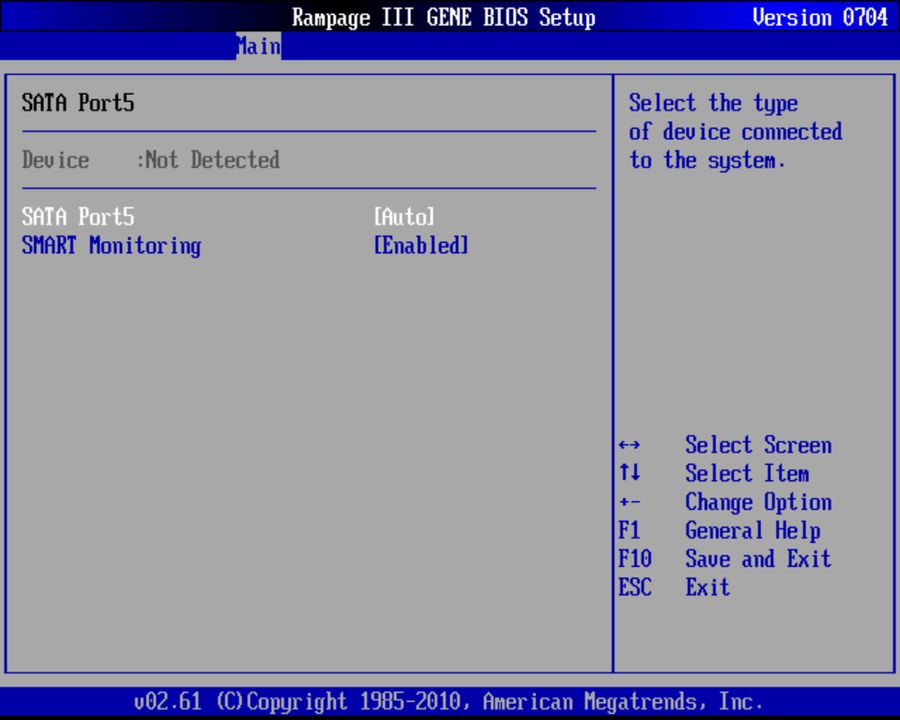The height and width of the screenshot is (720, 900).
Task: Open the SATA Port5 [Auto] option
Action: pyautogui.click(x=404, y=217)
